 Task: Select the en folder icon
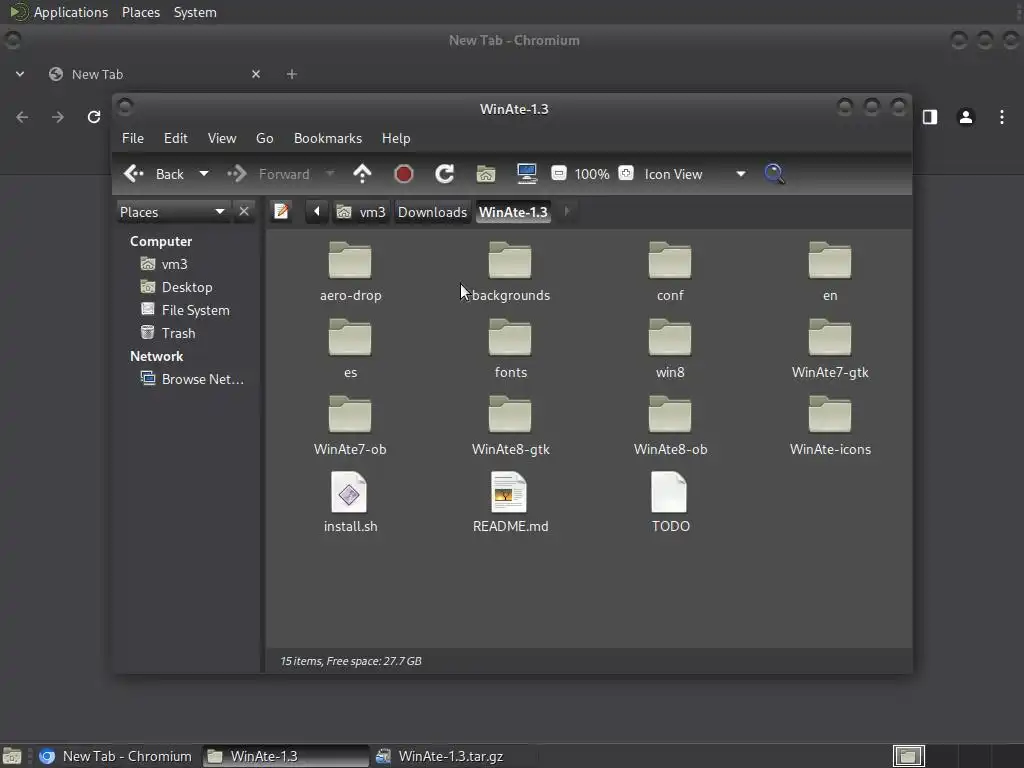click(x=830, y=261)
